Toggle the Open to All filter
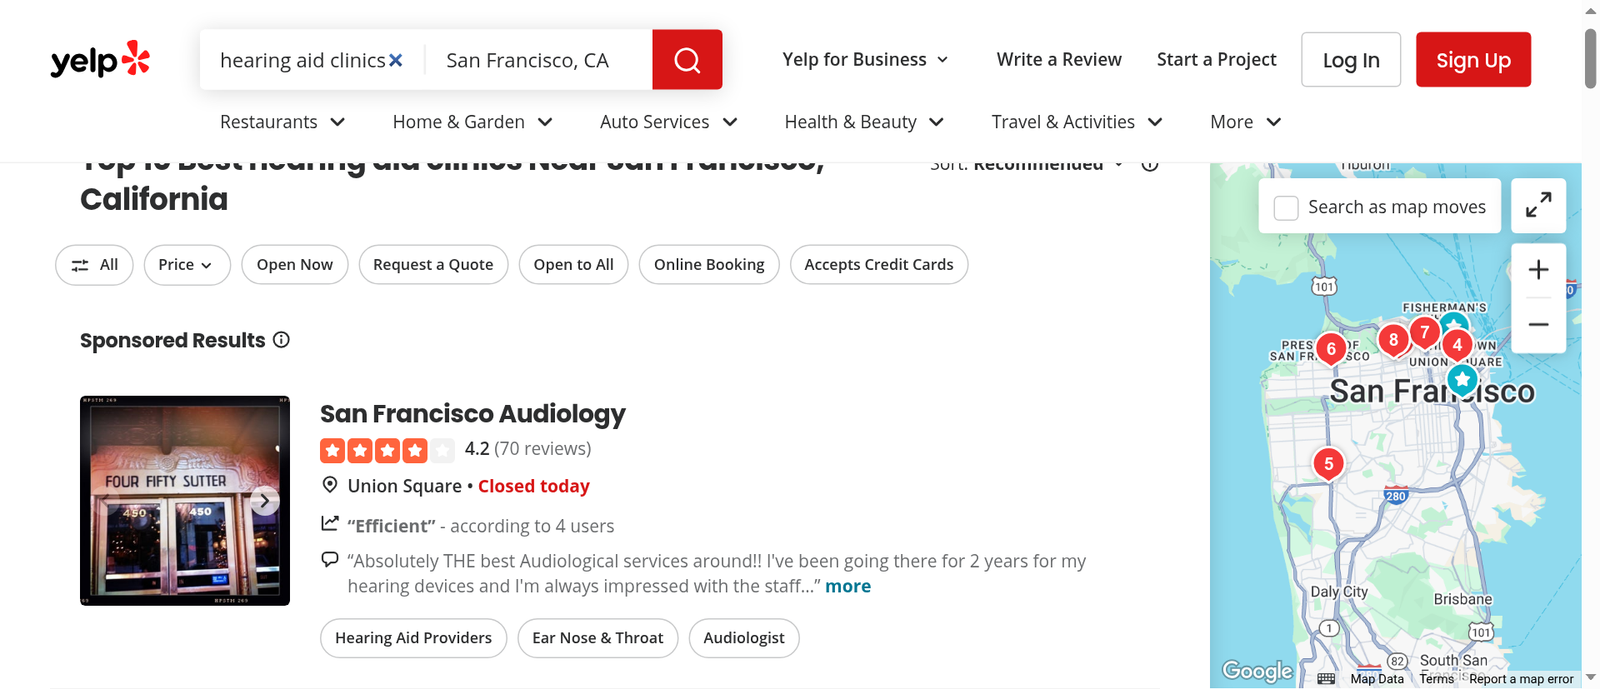The width and height of the screenshot is (1600, 689). coord(573,265)
